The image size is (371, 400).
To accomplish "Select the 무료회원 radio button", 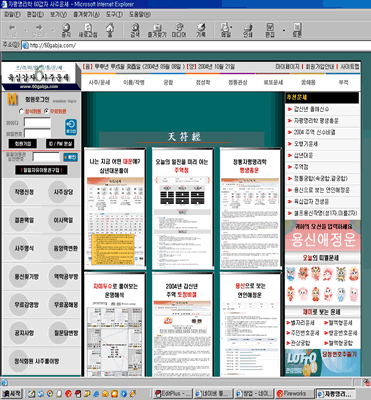I will tap(46, 111).
